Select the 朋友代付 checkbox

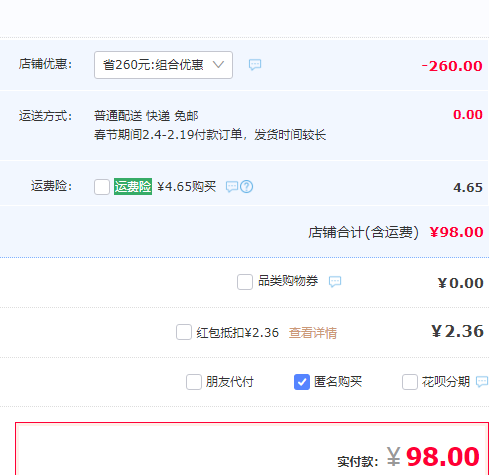(x=194, y=382)
